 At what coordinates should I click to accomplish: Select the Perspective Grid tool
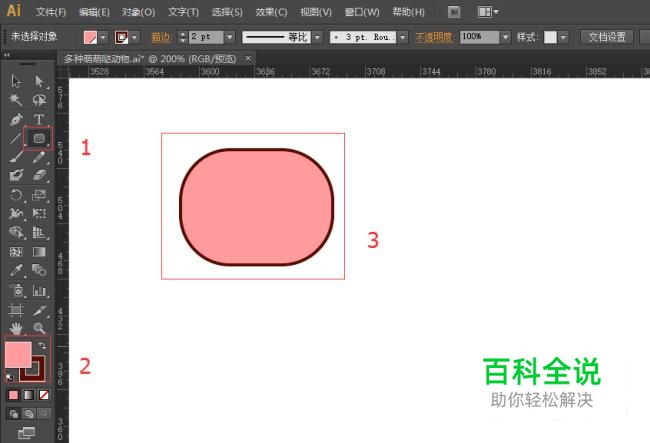39,232
